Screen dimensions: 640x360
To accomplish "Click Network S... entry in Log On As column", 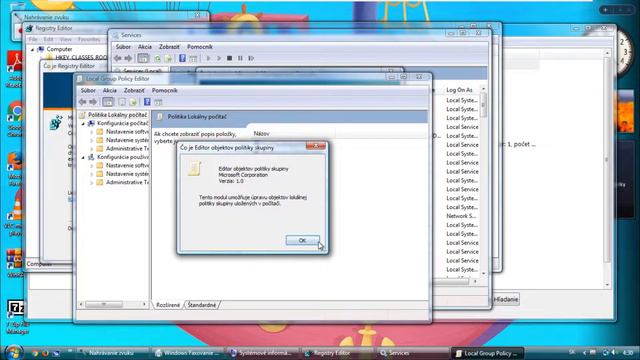I will 461,216.
